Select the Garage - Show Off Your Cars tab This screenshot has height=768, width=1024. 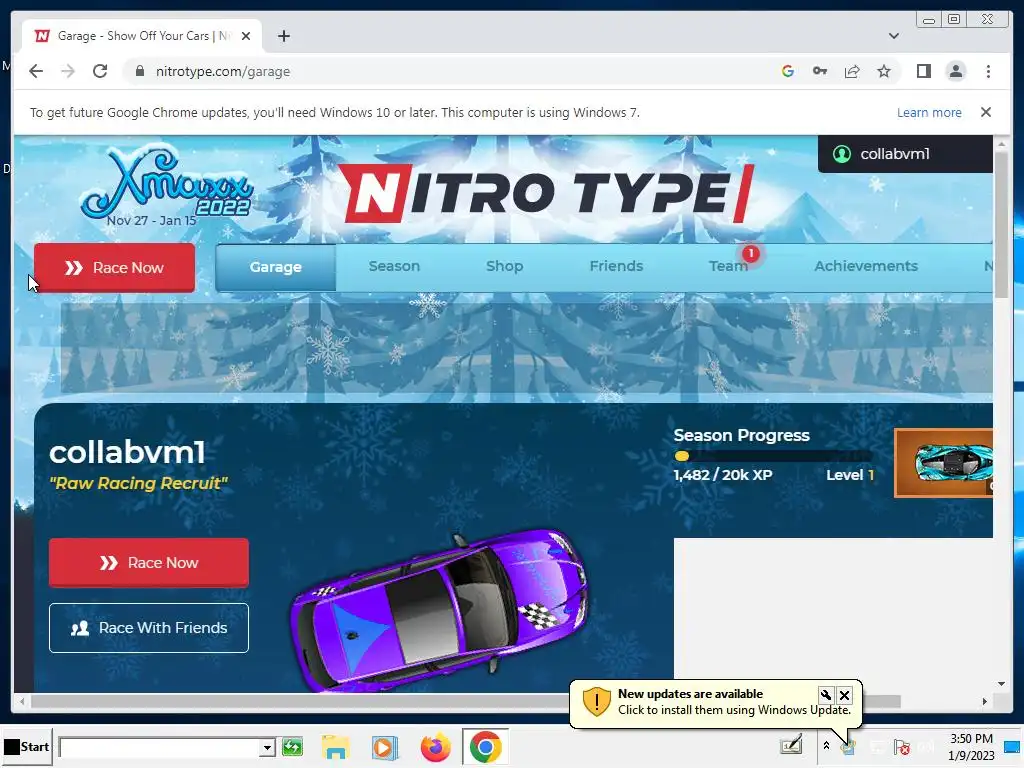[x=142, y=36]
